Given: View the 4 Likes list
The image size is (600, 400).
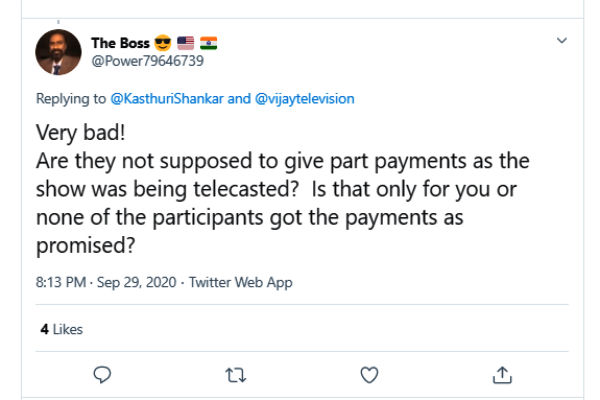Looking at the screenshot, I should click(61, 329).
